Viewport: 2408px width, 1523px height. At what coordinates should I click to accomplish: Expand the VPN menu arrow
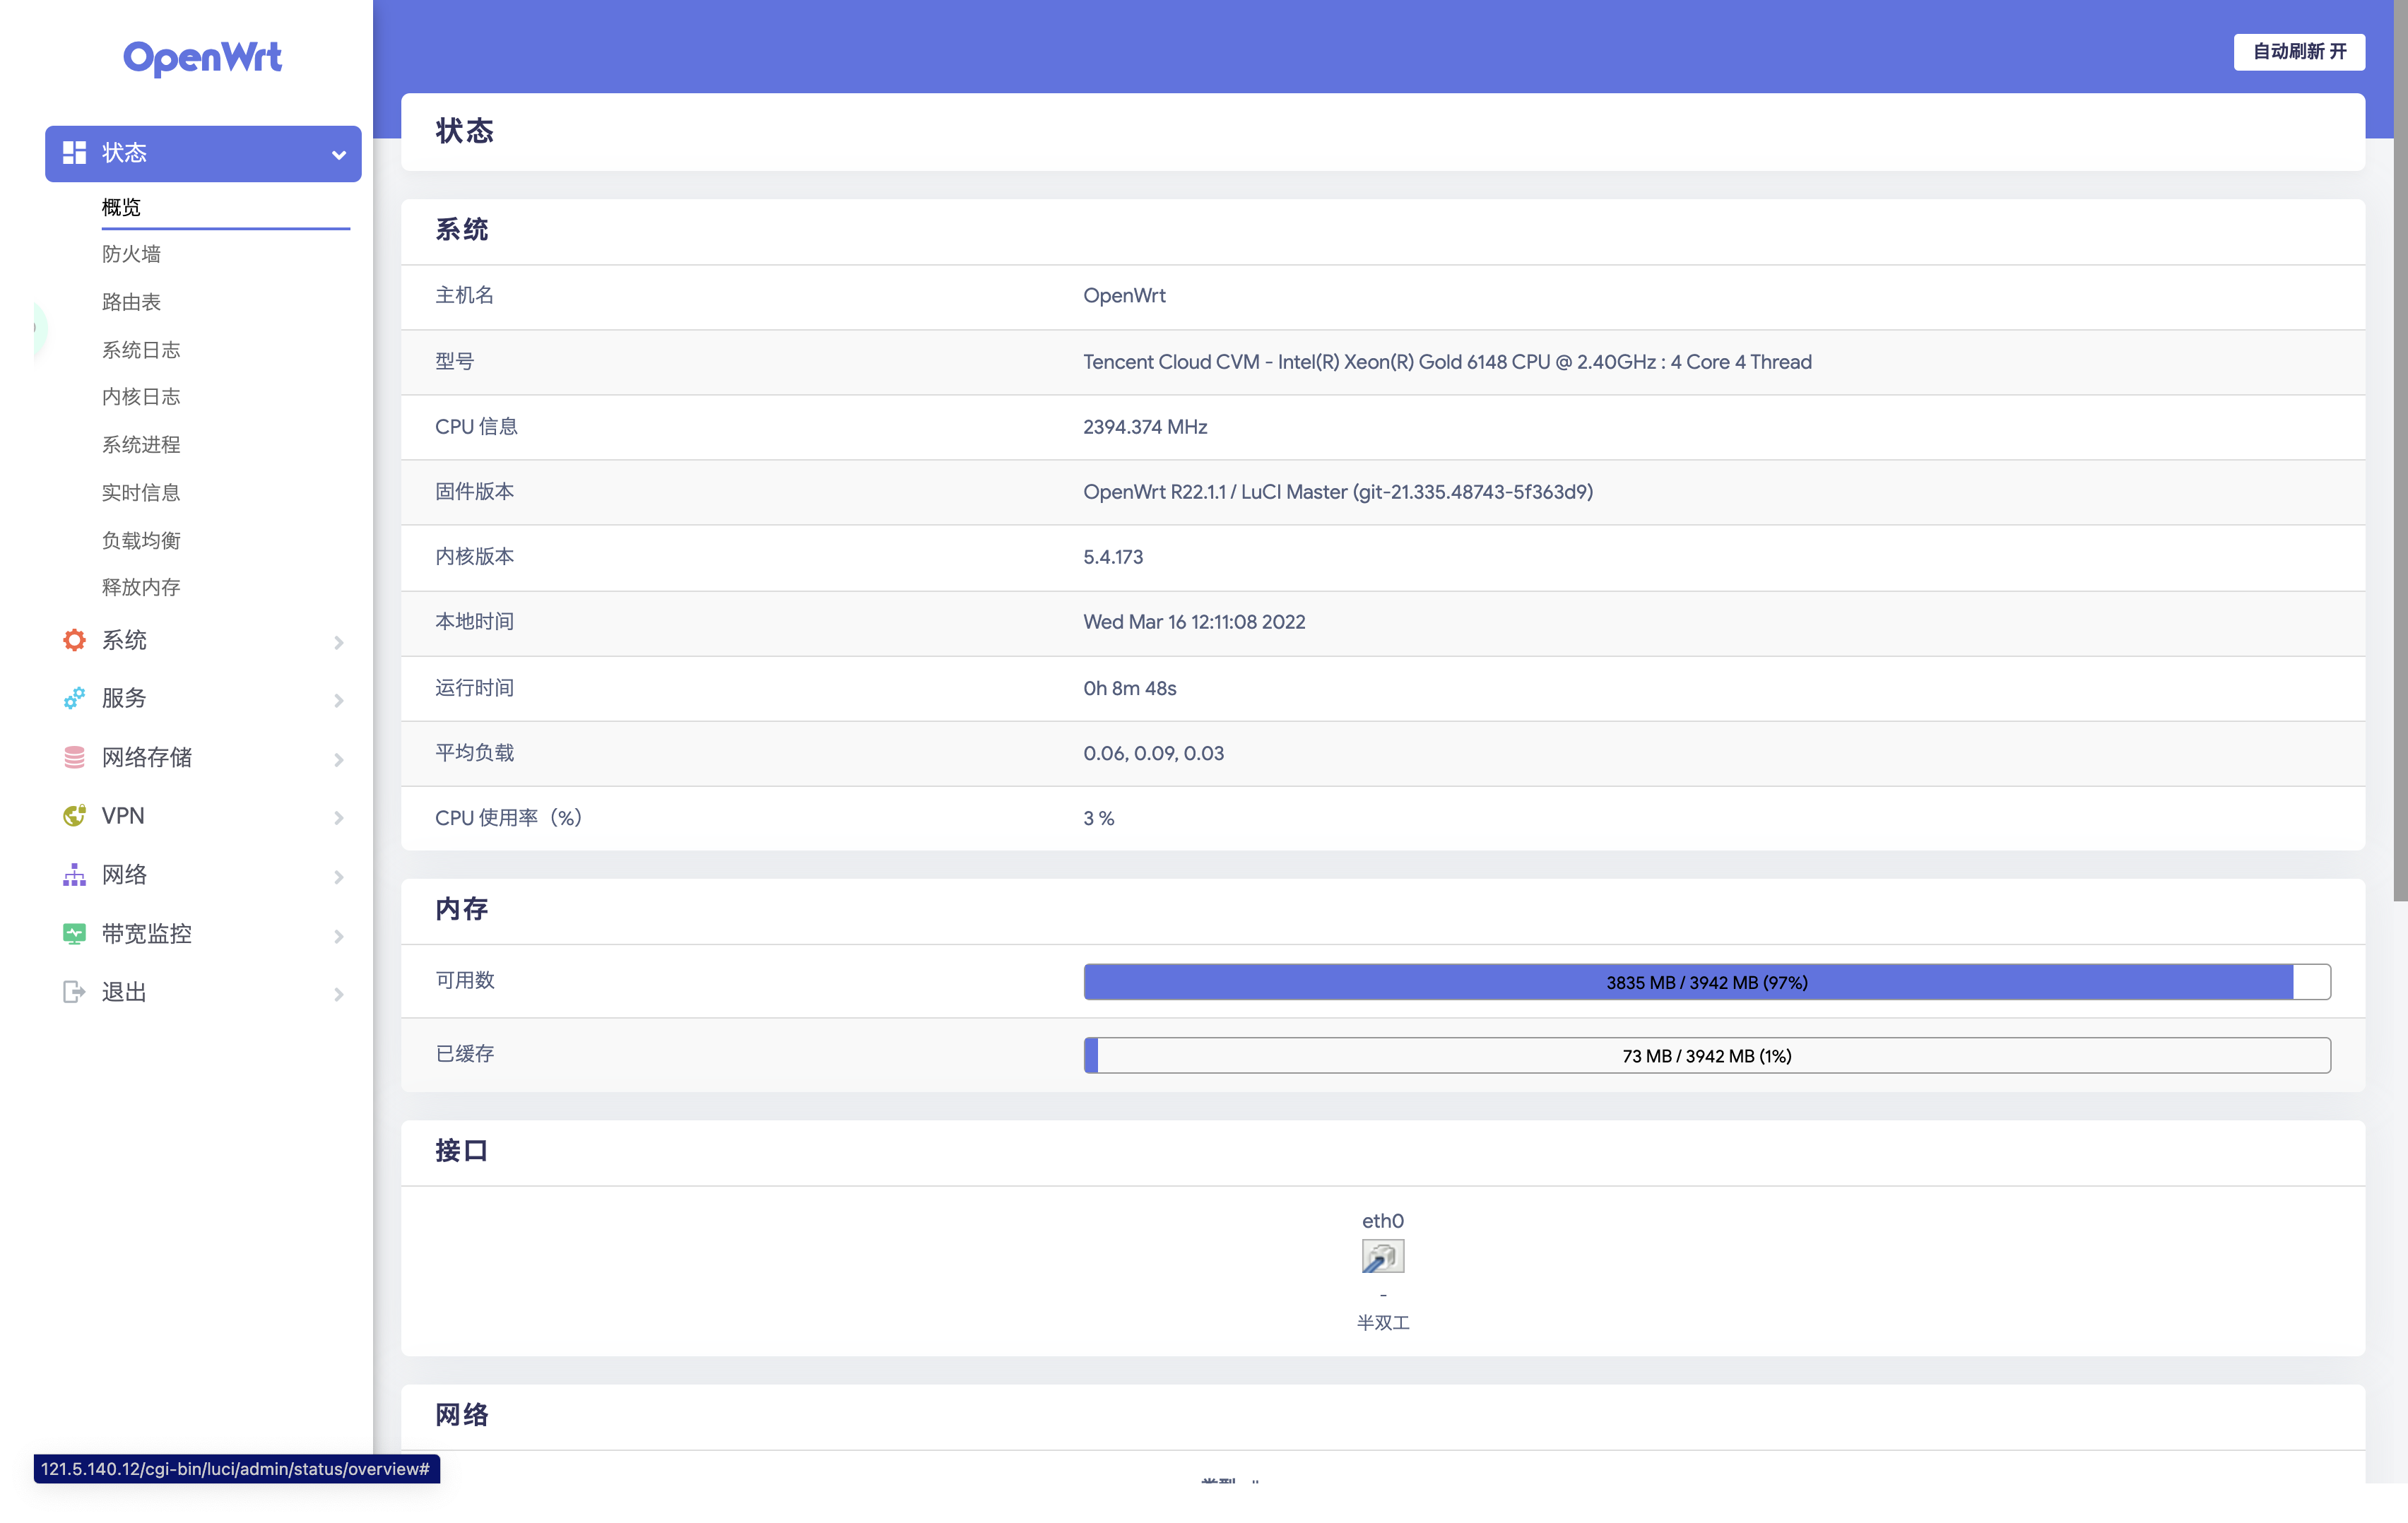coord(339,818)
